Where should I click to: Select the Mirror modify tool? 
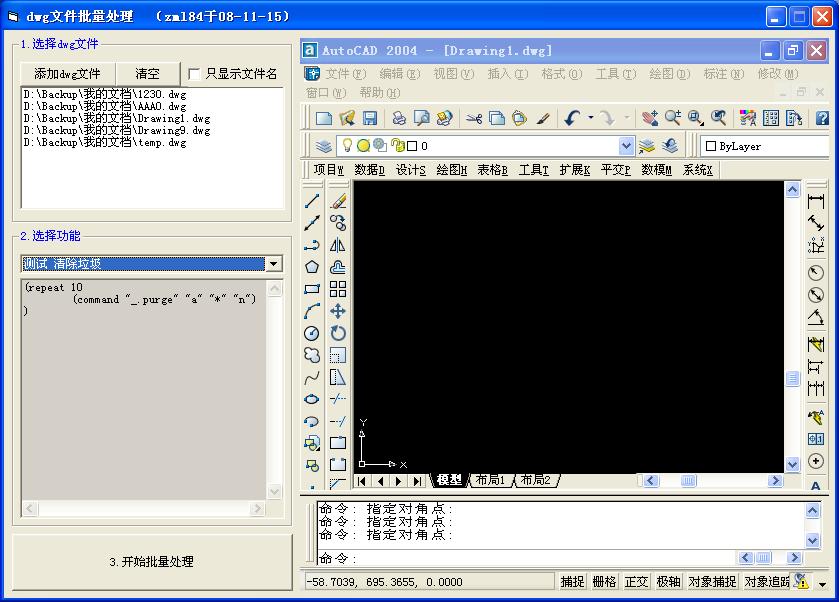338,245
